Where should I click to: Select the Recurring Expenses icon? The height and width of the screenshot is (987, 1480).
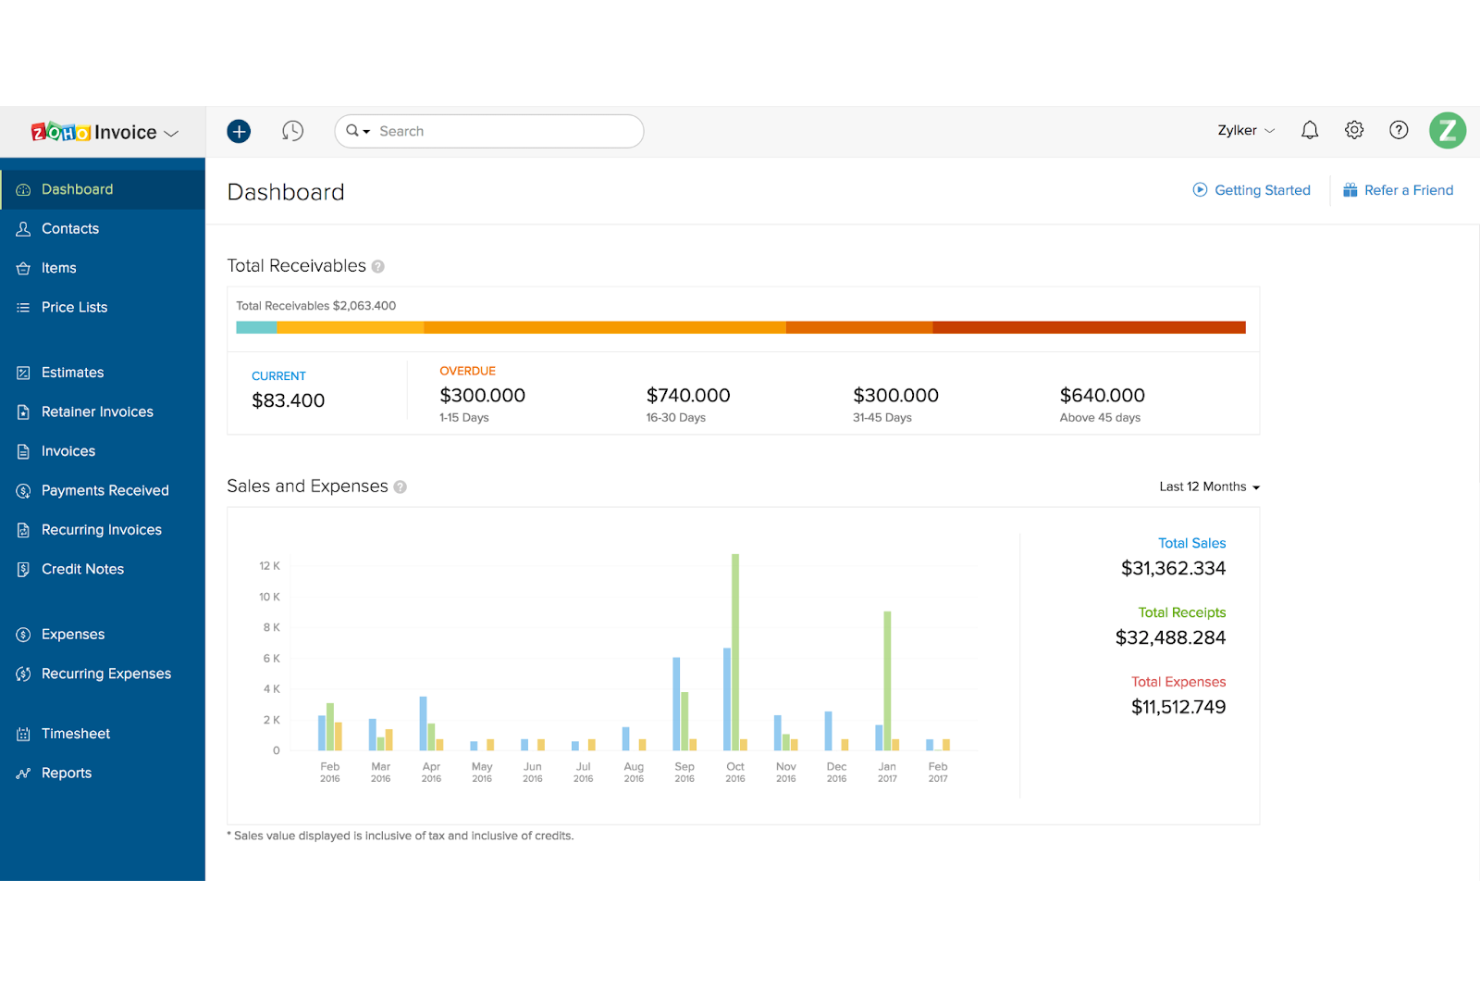click(24, 673)
